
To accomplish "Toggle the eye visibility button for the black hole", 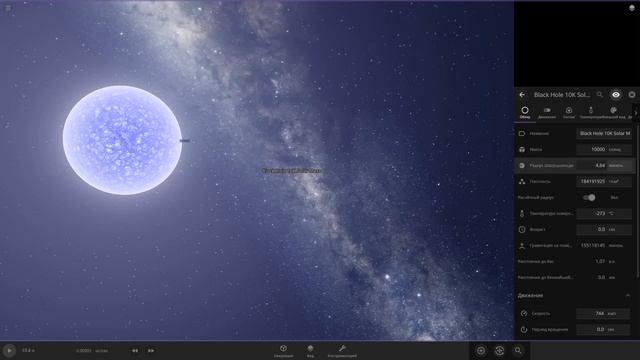I will tap(616, 95).
